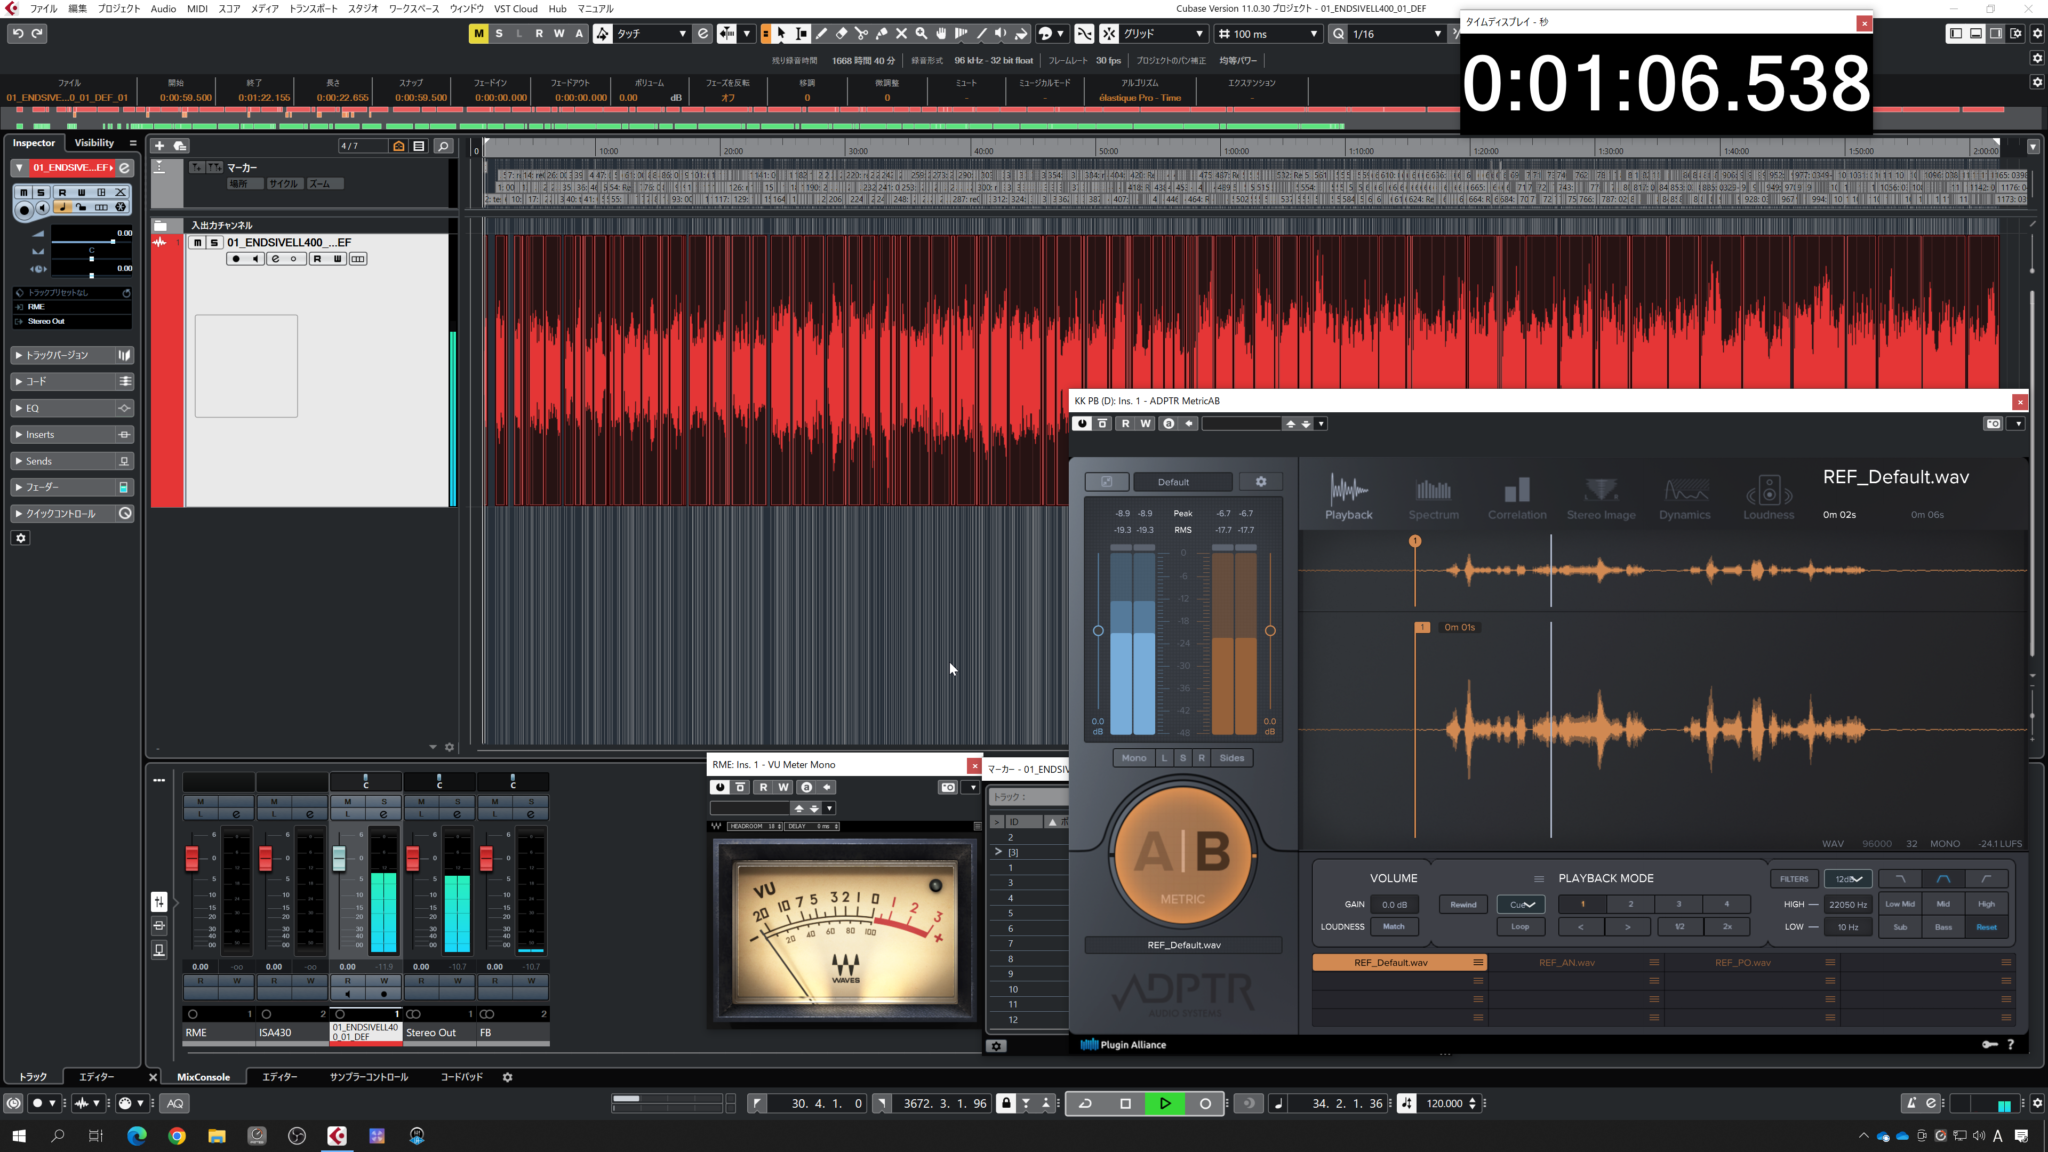Select the Scissors split tool
This screenshot has height=1152, width=2048.
[861, 34]
